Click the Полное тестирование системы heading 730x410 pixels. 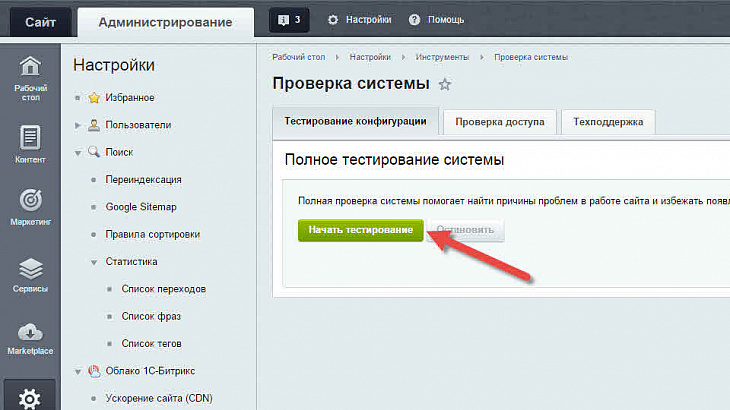pos(394,160)
